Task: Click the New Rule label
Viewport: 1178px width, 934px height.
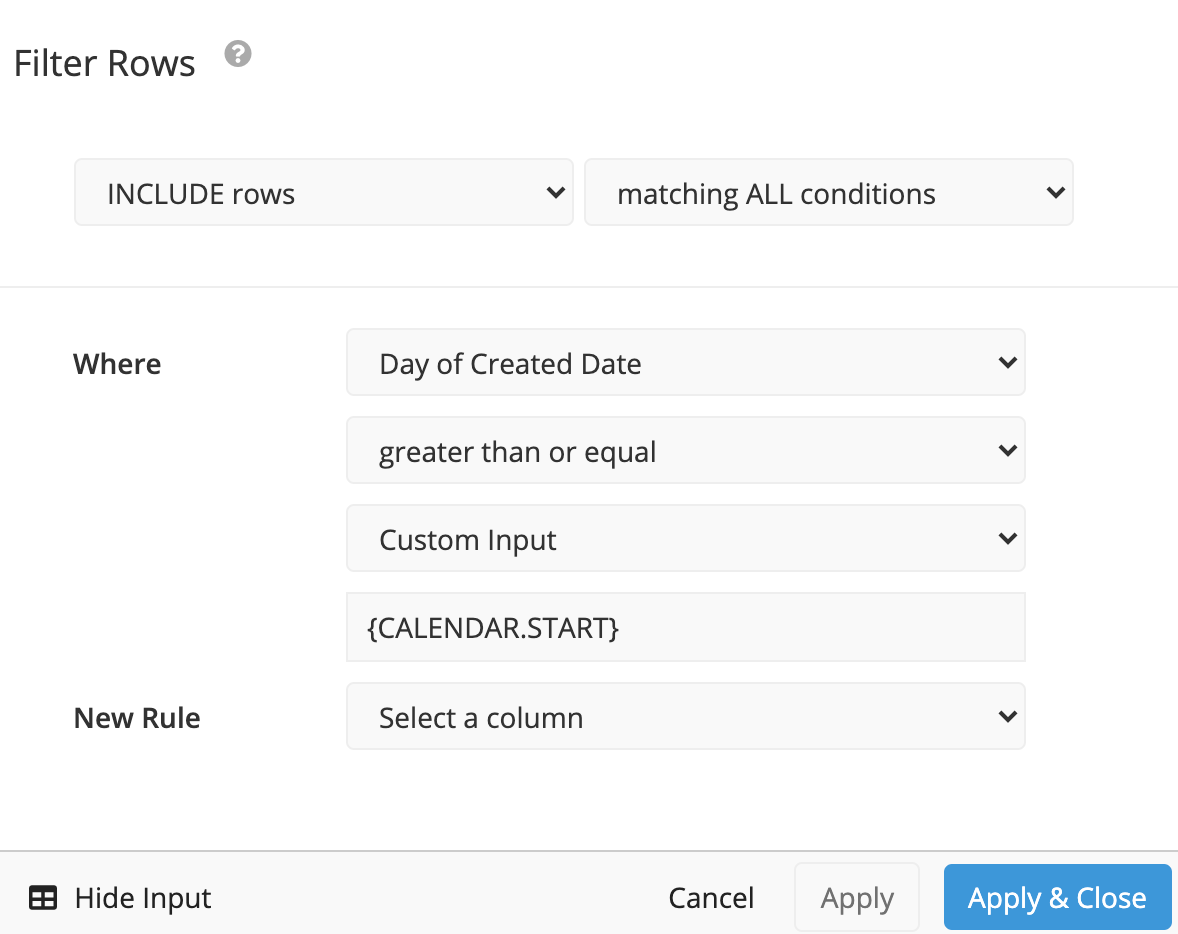Action: point(137,718)
